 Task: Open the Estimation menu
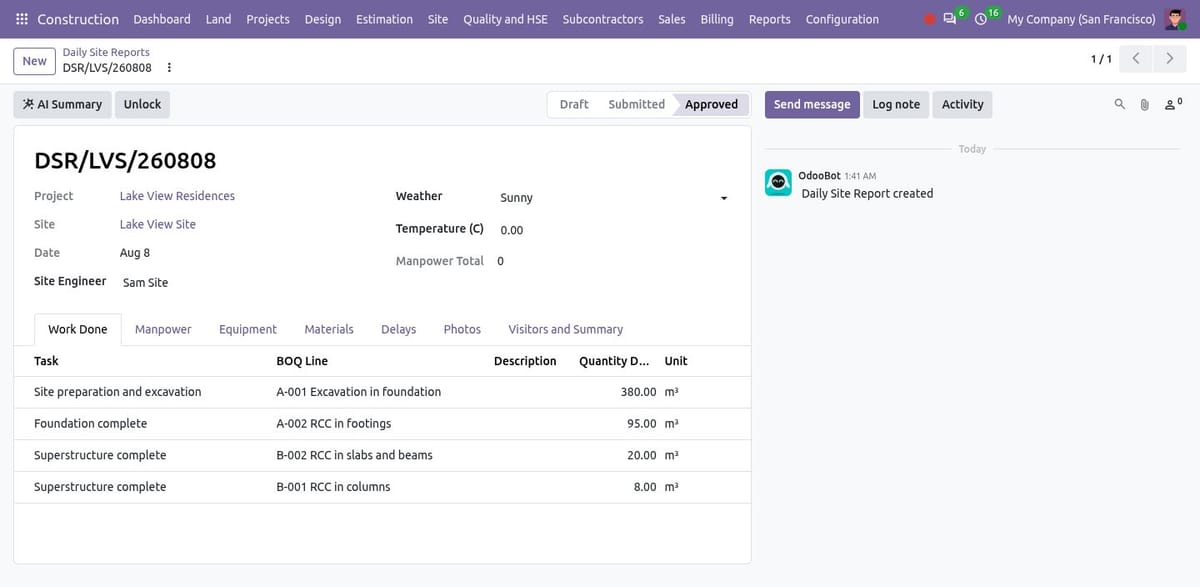coord(384,19)
